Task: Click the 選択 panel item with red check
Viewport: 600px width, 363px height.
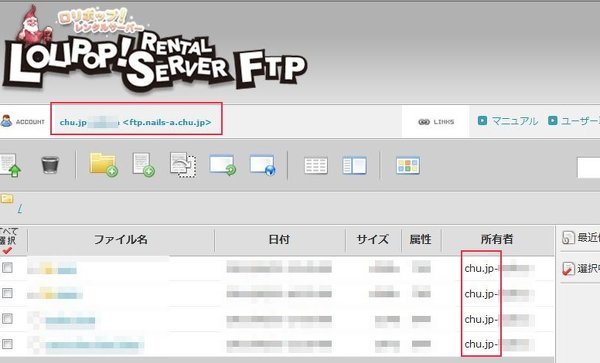Action: click(x=581, y=268)
